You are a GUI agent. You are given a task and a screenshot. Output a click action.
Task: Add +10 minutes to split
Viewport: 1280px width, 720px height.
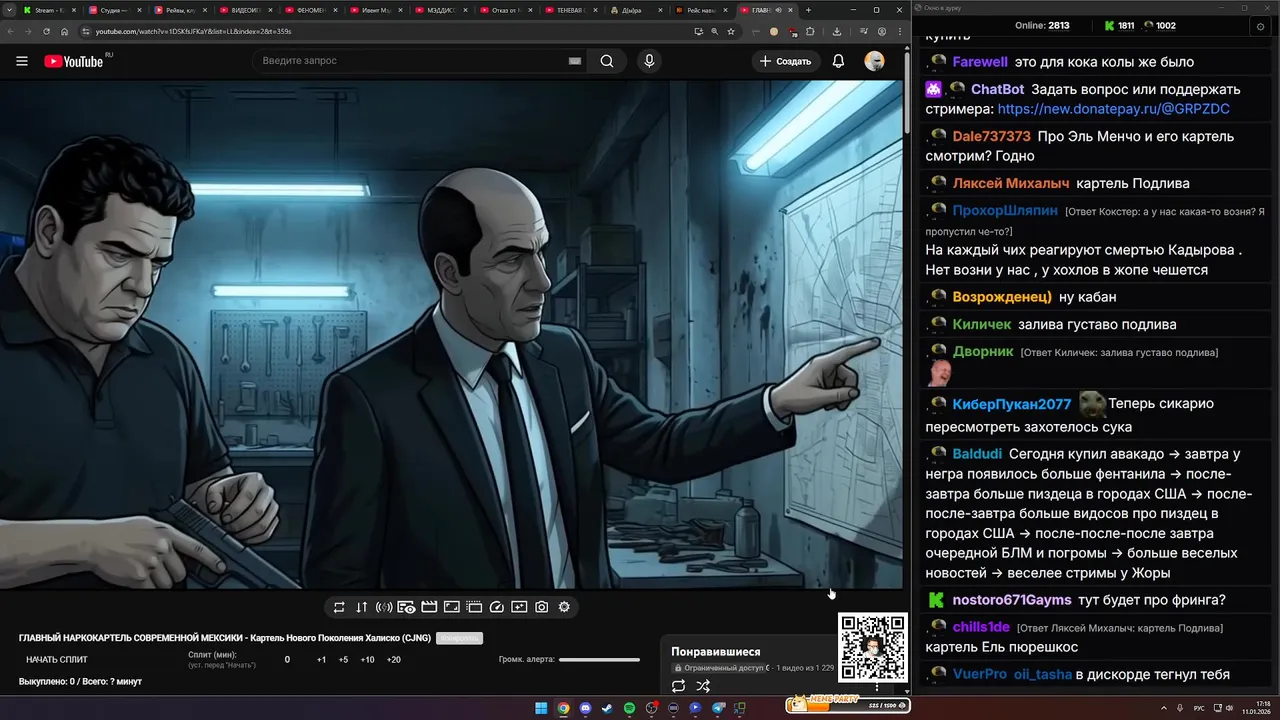tap(367, 660)
